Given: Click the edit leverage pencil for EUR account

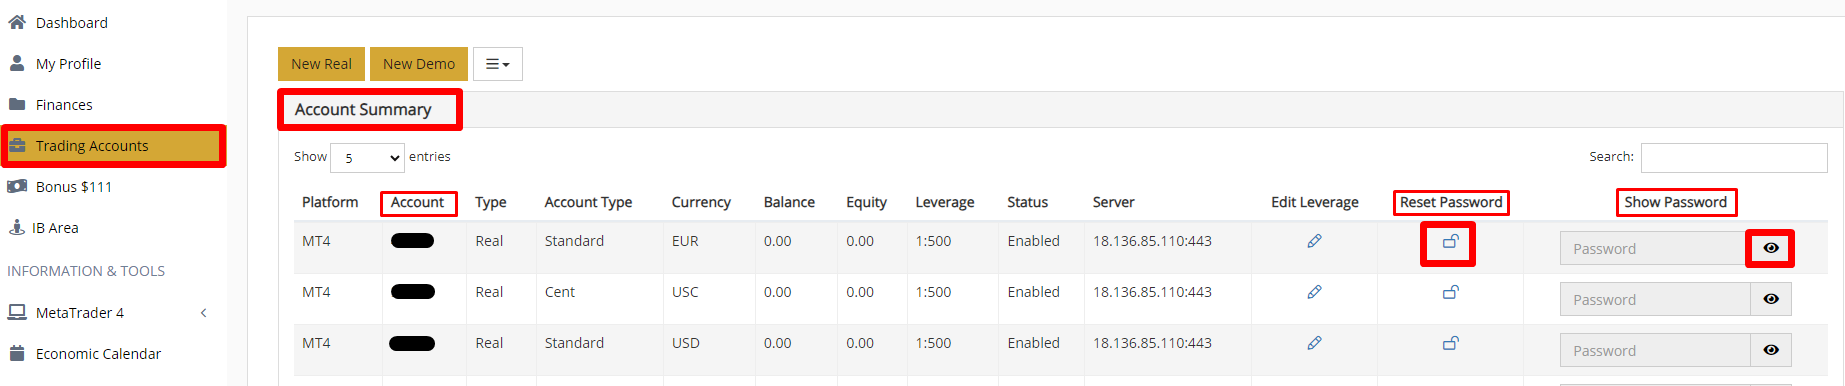Looking at the screenshot, I should (x=1314, y=241).
